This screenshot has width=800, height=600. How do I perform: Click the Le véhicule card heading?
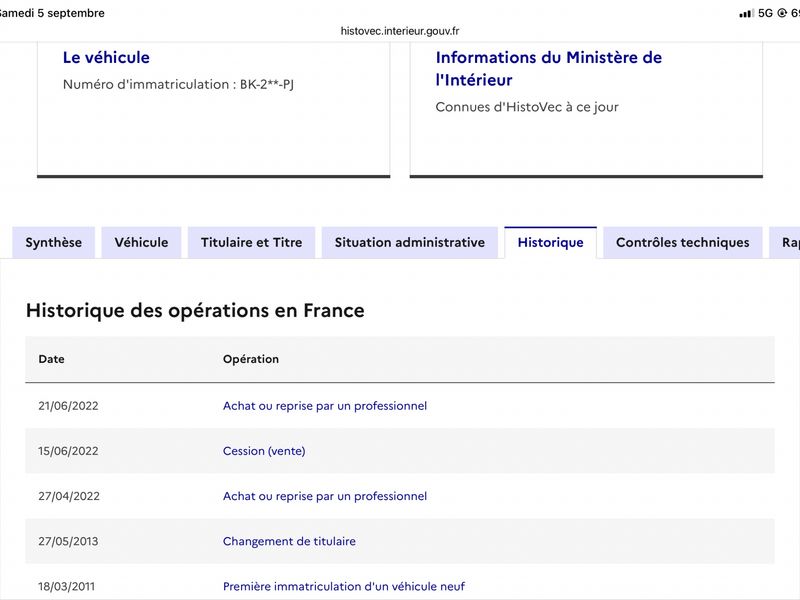106,57
